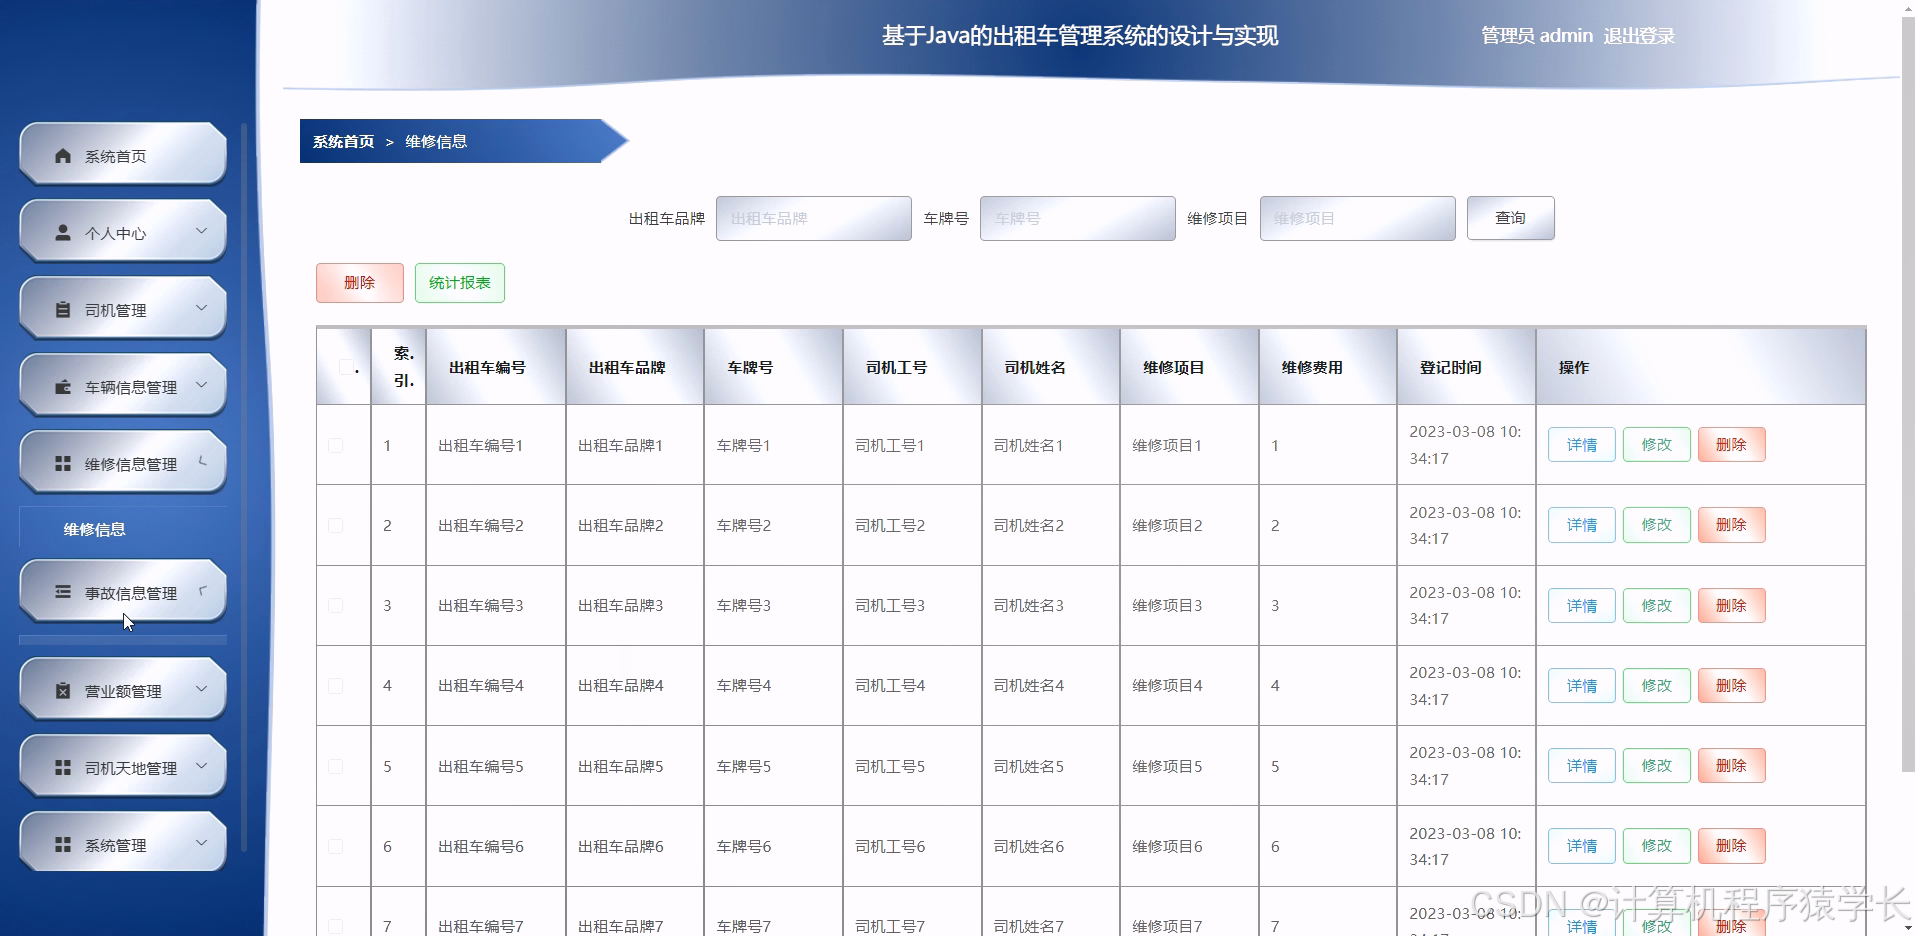Expand the 车辆信息管理 menu chevron

tap(201, 385)
